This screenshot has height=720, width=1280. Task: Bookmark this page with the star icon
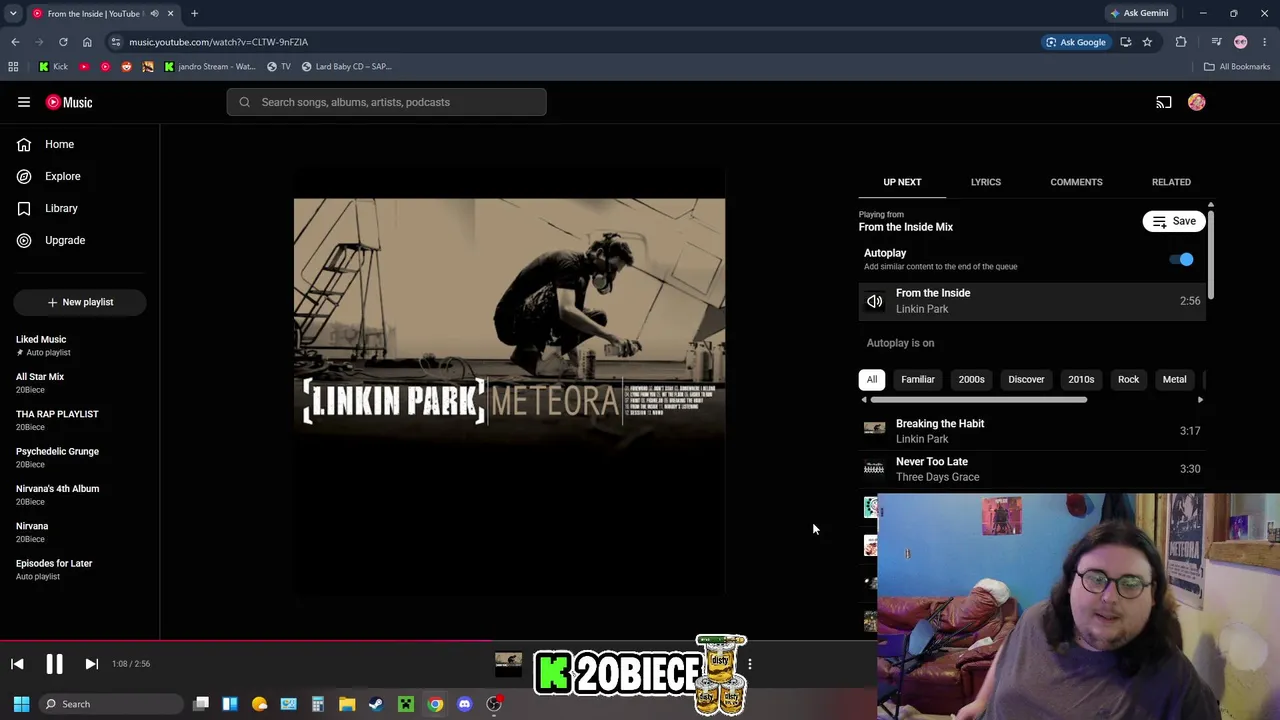1147,42
